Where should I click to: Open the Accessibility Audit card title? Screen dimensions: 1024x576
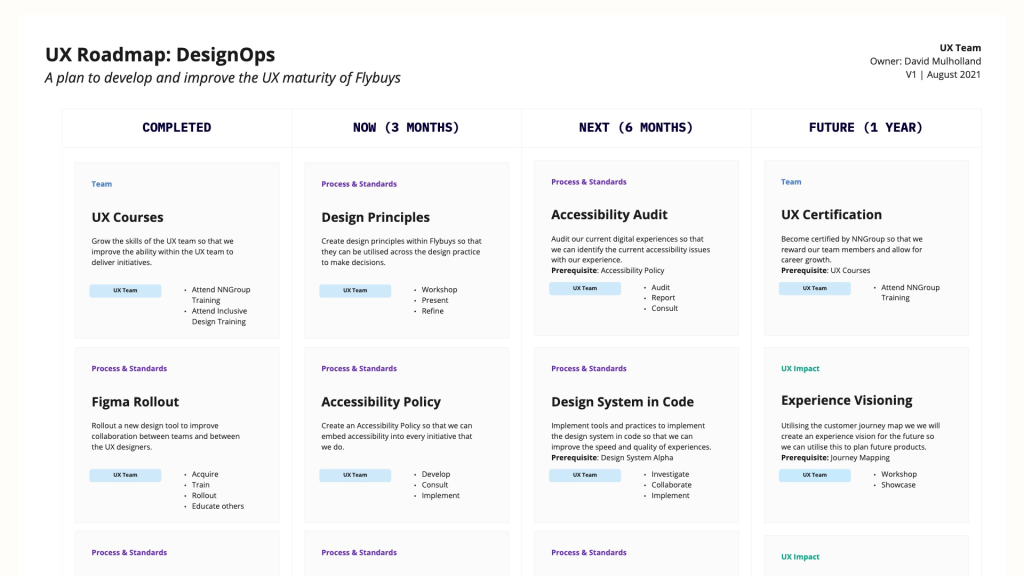pos(609,215)
